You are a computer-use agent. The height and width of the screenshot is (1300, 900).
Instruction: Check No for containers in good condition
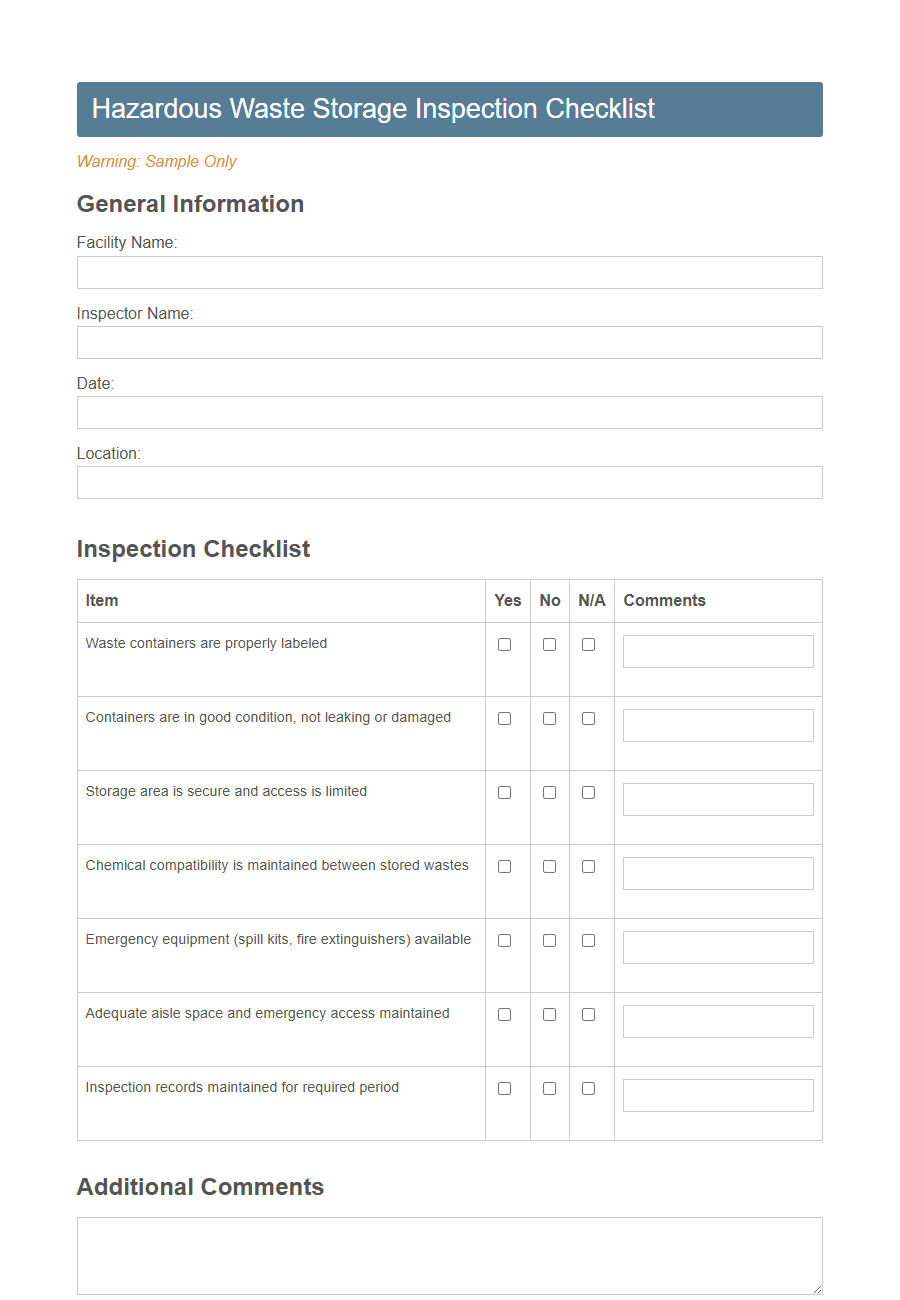pyautogui.click(x=548, y=718)
